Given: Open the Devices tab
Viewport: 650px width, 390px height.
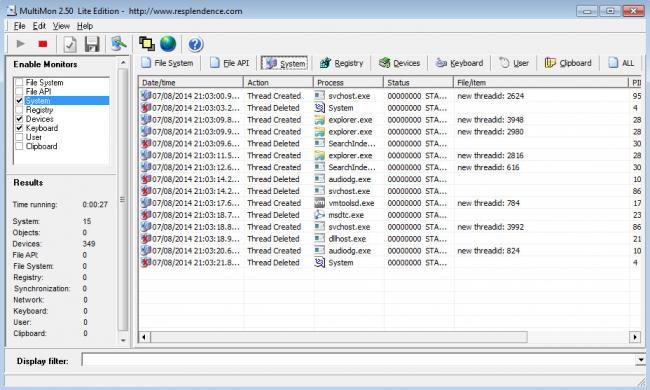Looking at the screenshot, I should point(400,63).
